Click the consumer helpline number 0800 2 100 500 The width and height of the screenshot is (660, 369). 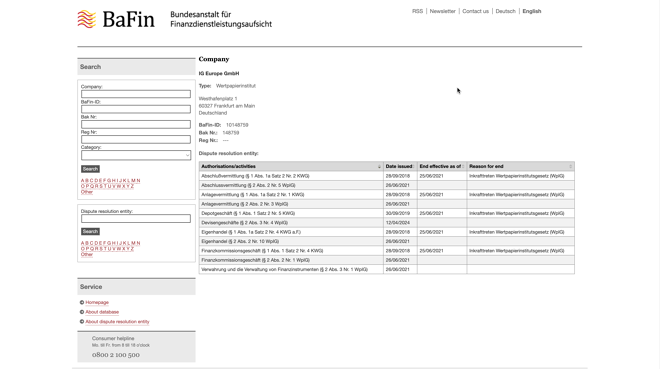(x=116, y=355)
